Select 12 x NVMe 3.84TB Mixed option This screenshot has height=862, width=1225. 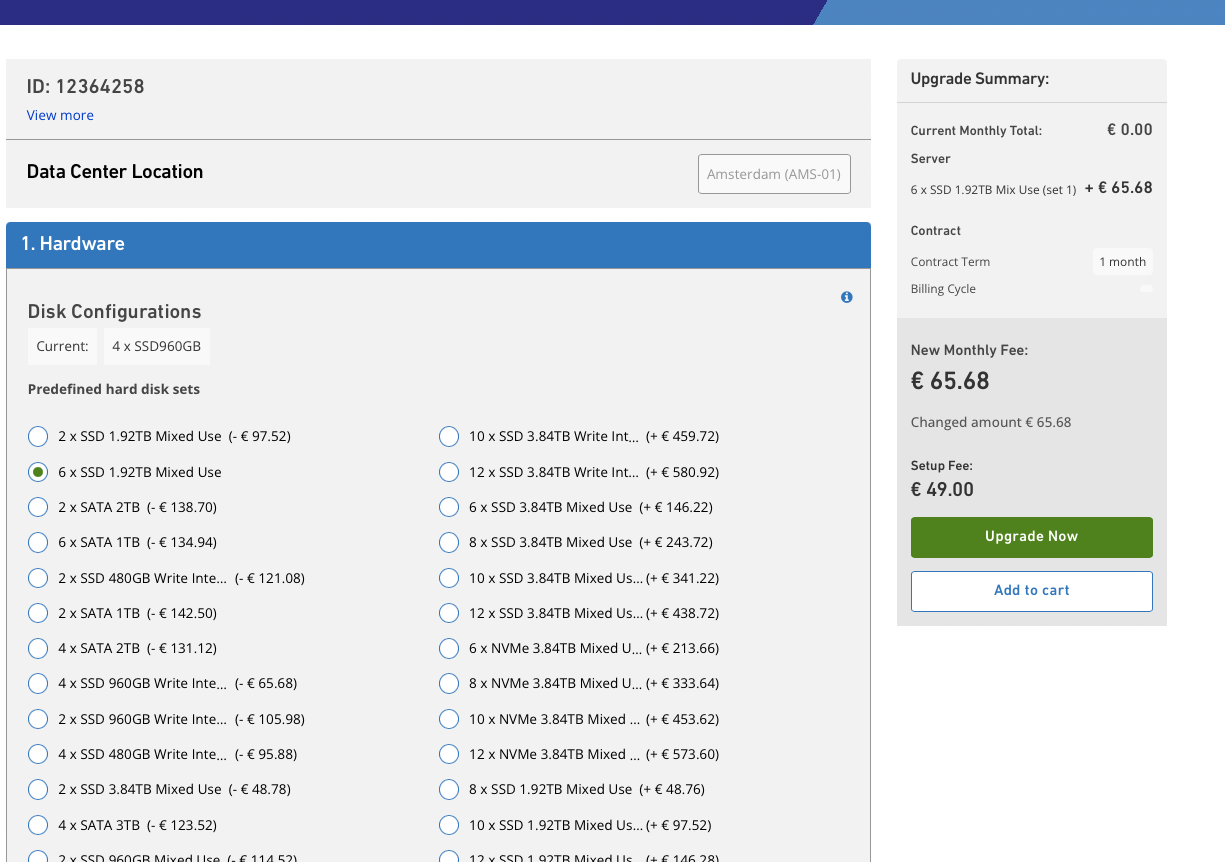(x=449, y=755)
